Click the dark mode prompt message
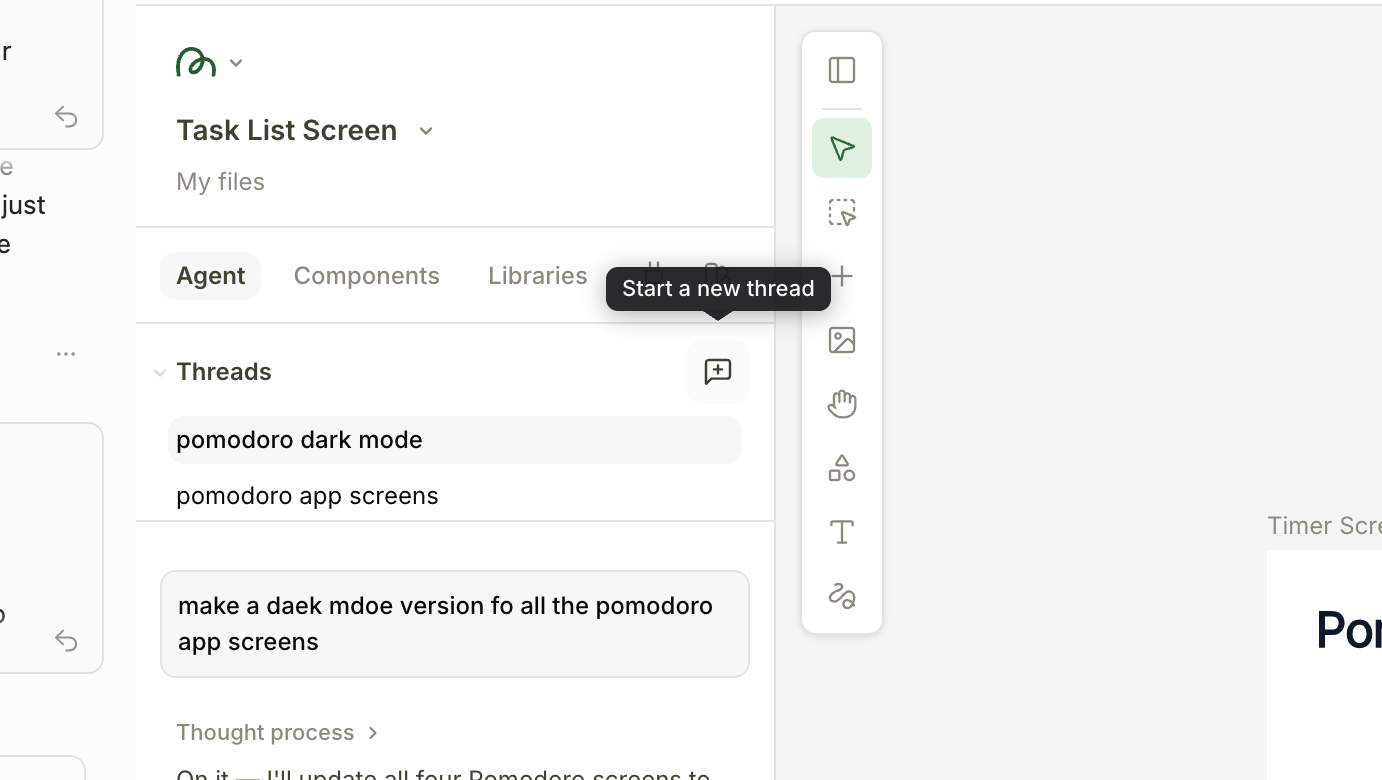The image size is (1382, 780). tap(455, 624)
